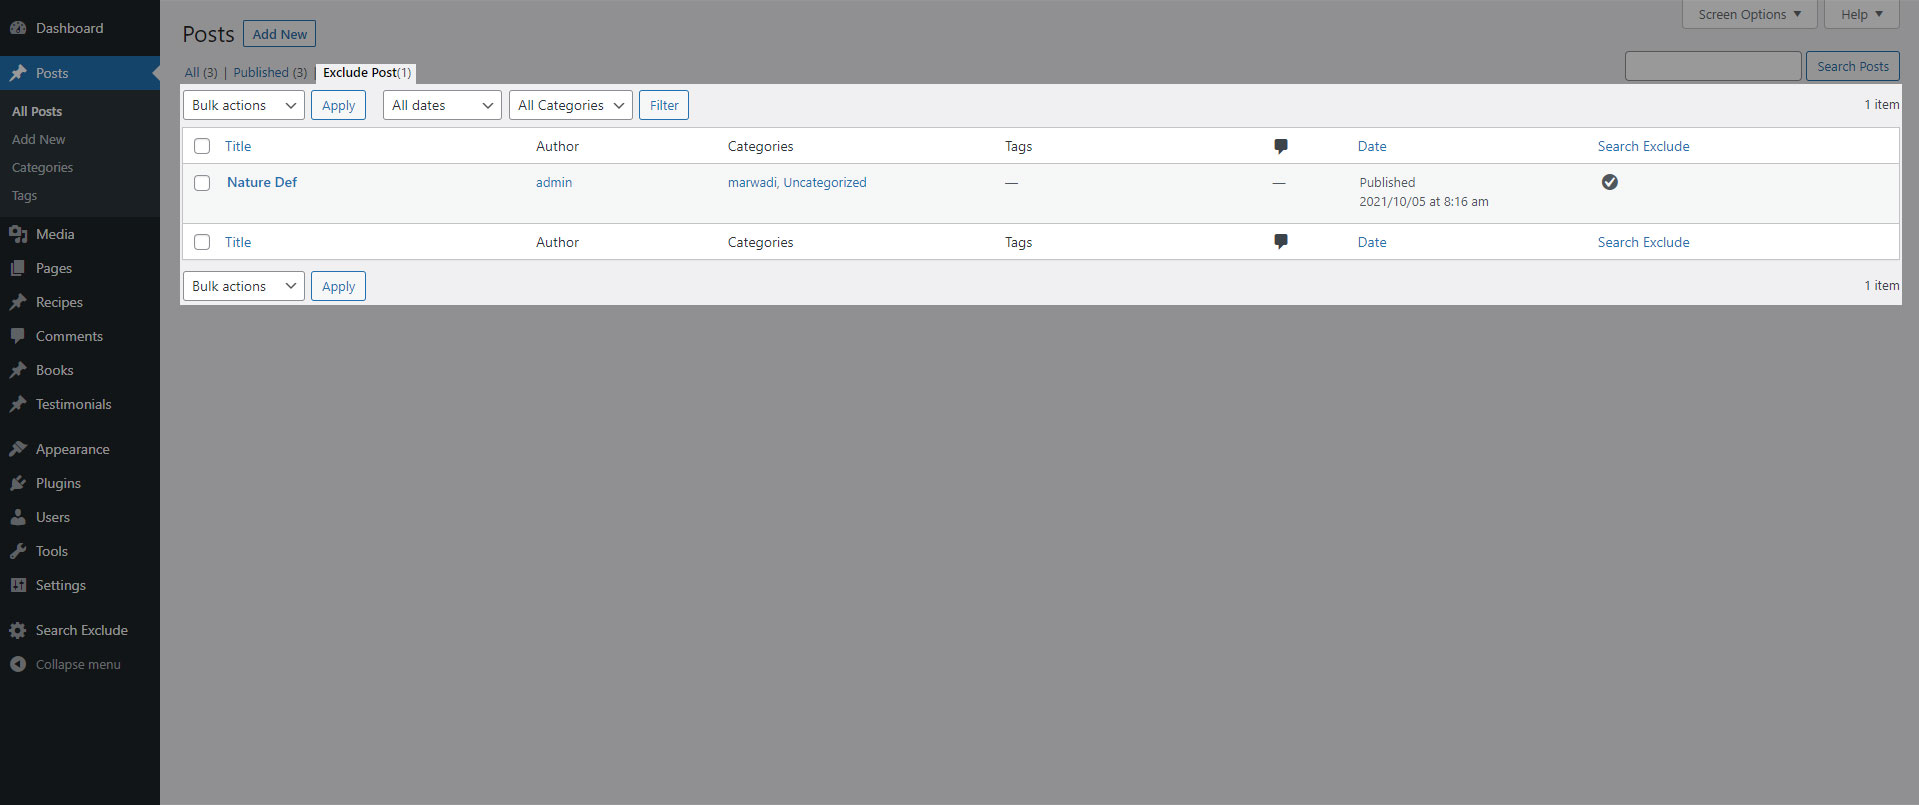1919x805 pixels.
Task: Click the 2021/10/05 at 8:16 am date
Action: pos(1423,201)
